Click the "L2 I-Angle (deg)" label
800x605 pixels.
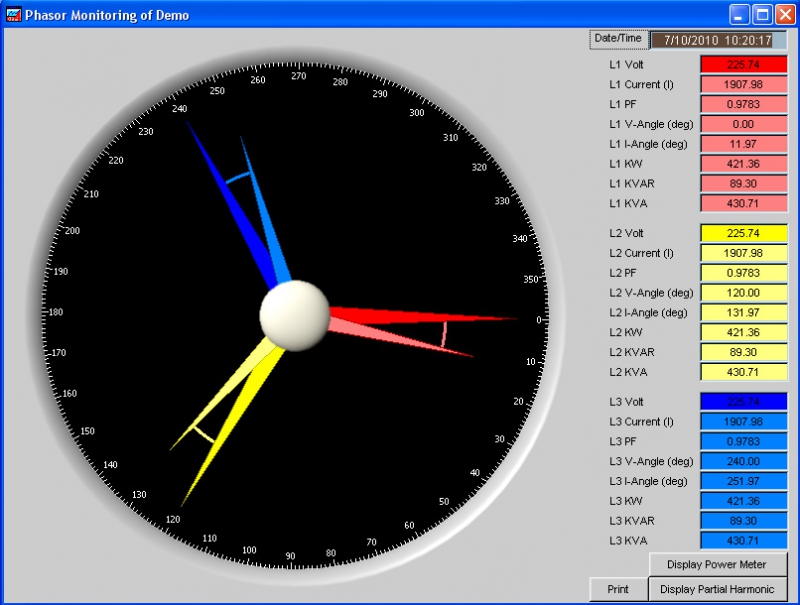648,313
